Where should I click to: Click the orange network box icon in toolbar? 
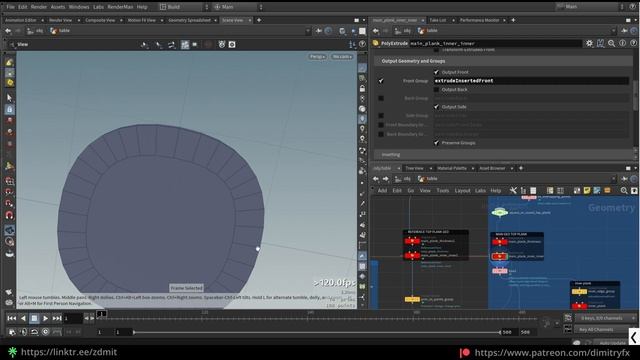coord(607,191)
